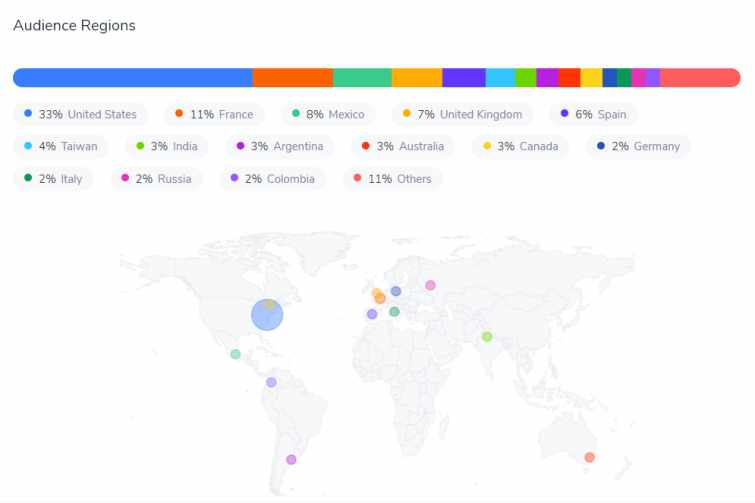Select the 6% Spain legend item
The image size is (755, 503).
593,114
